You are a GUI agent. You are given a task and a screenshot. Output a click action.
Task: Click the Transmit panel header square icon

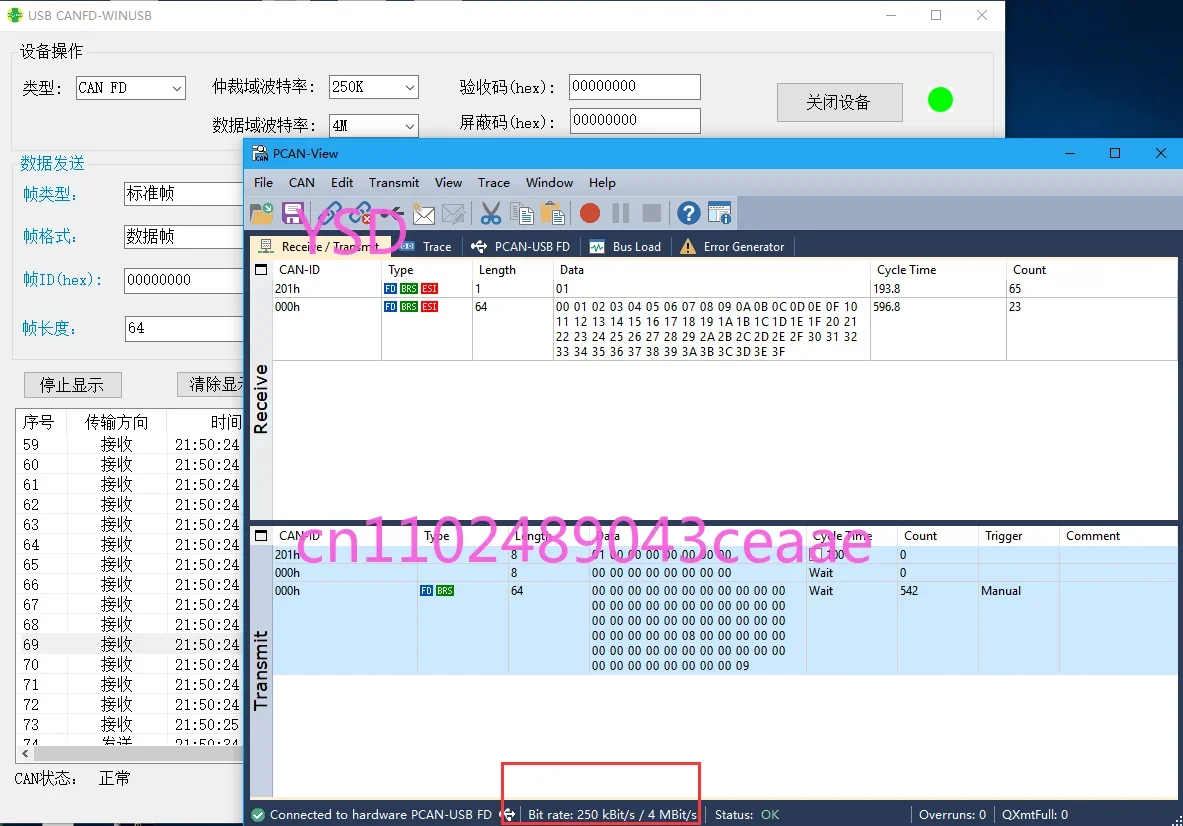click(261, 536)
